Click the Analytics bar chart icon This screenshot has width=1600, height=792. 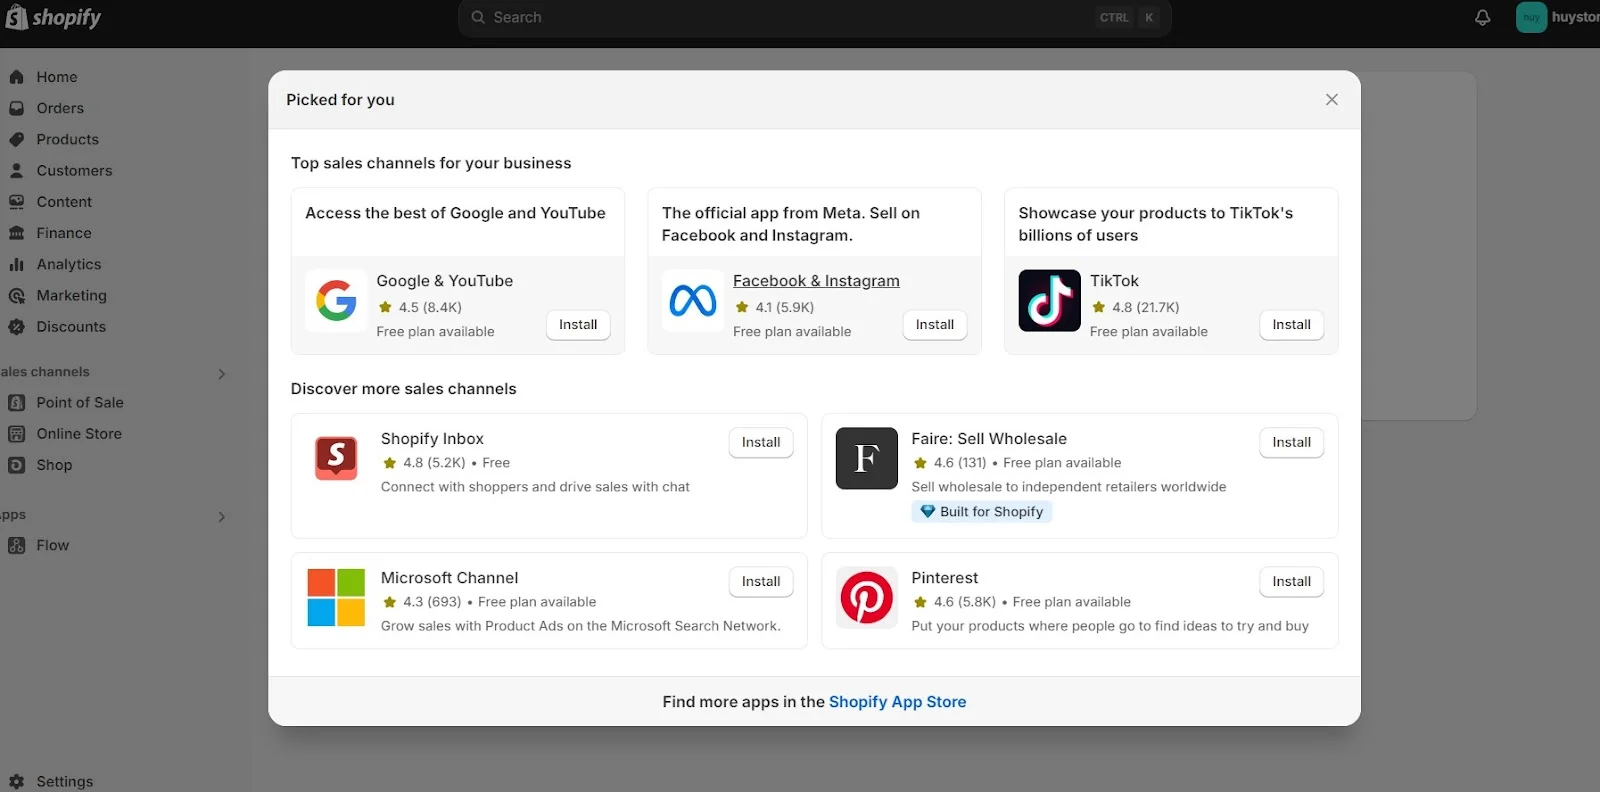tap(16, 264)
